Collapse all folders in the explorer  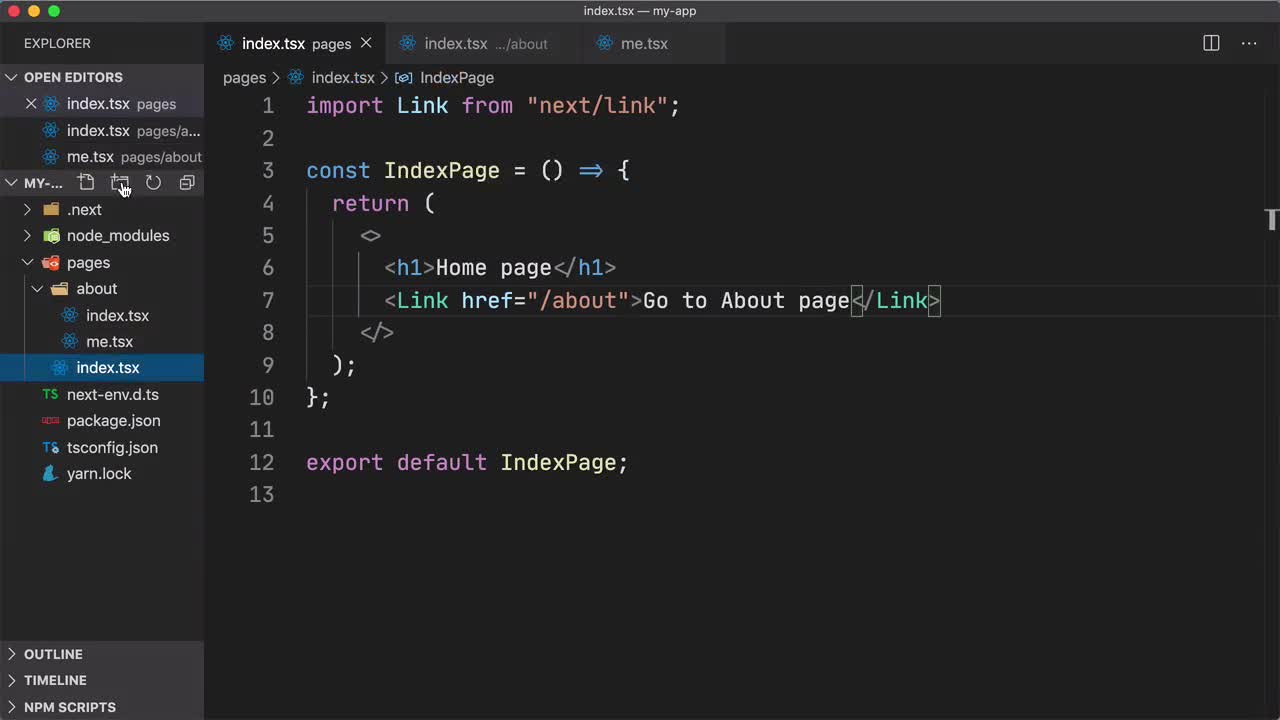click(187, 183)
